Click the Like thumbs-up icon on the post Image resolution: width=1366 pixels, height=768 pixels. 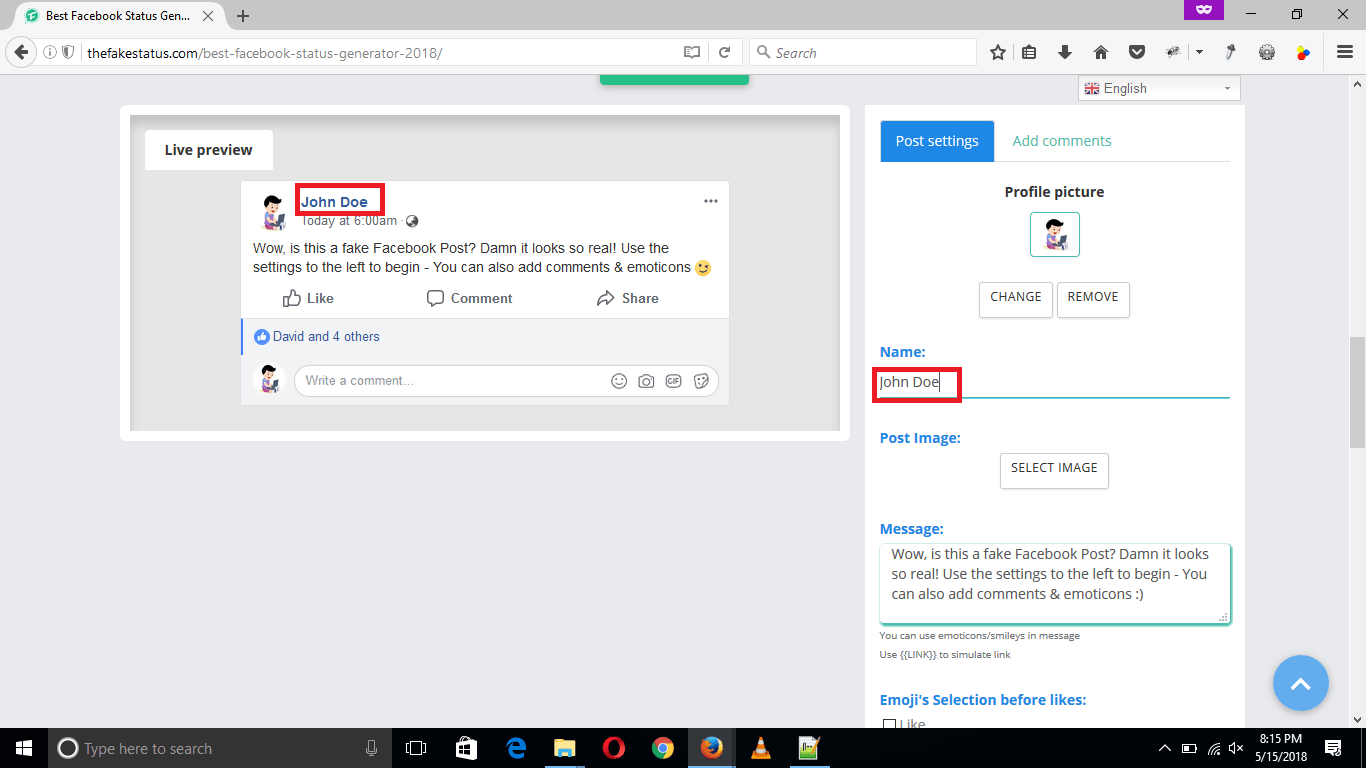pos(292,297)
